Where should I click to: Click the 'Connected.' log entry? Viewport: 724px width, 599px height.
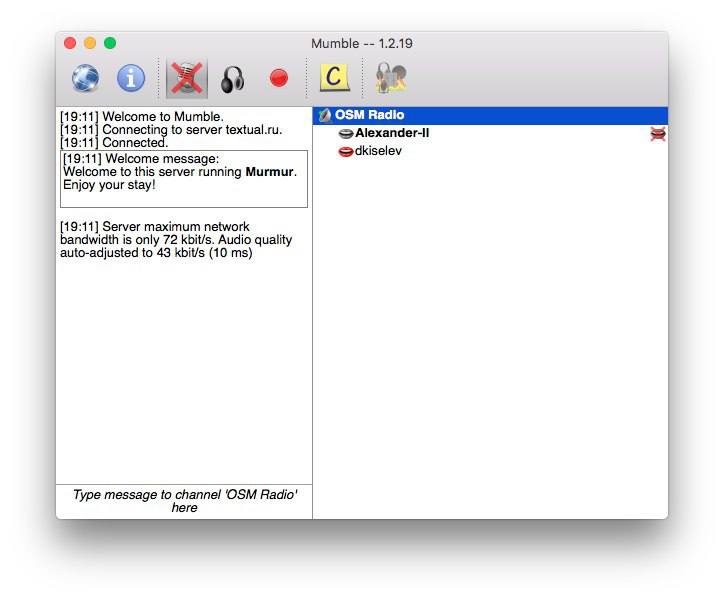[x=114, y=142]
